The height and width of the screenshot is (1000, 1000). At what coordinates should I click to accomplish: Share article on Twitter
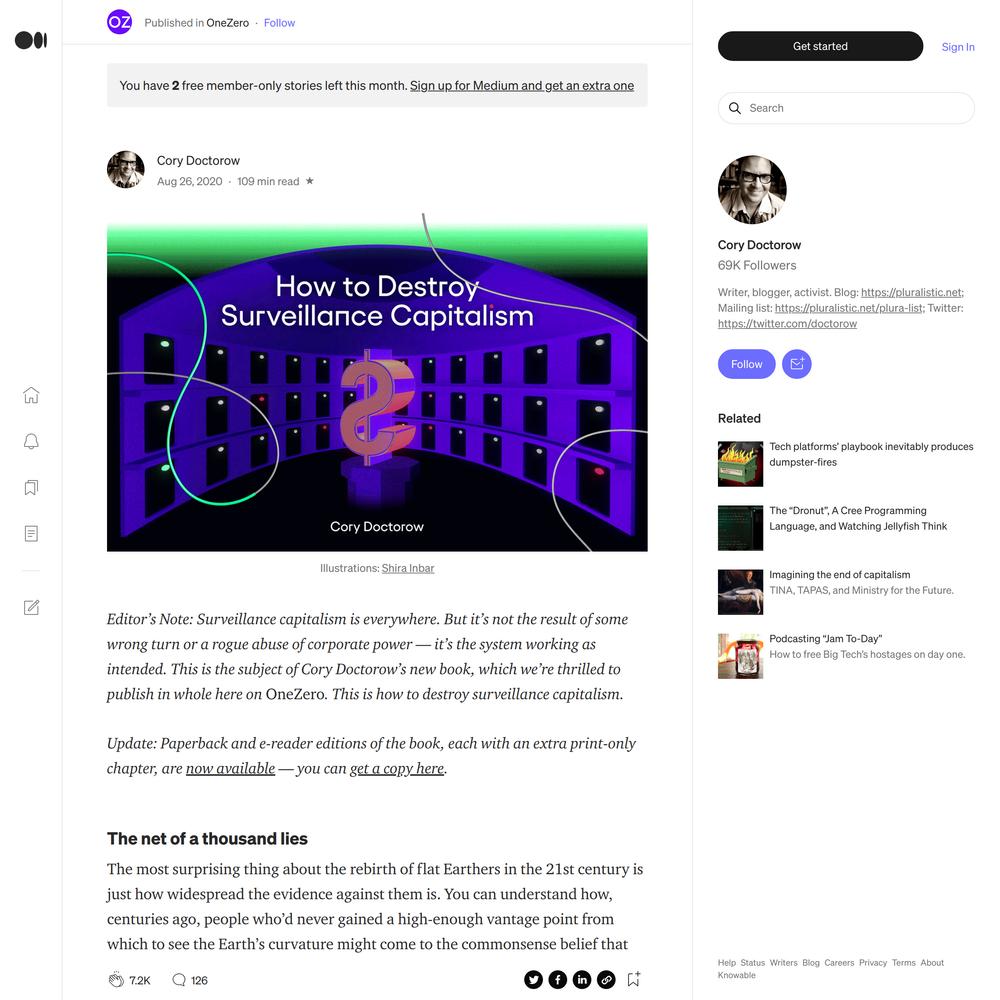coord(533,980)
